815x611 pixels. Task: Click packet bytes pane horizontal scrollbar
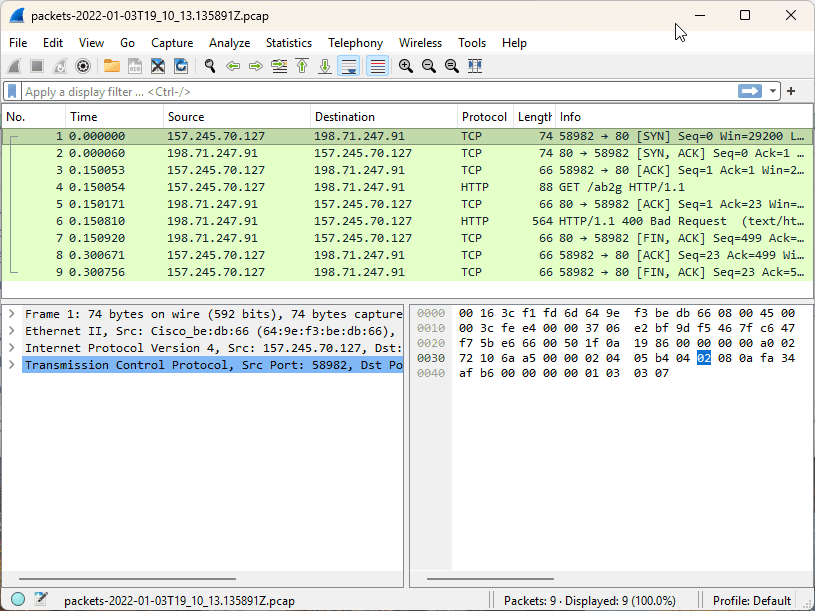coord(490,578)
